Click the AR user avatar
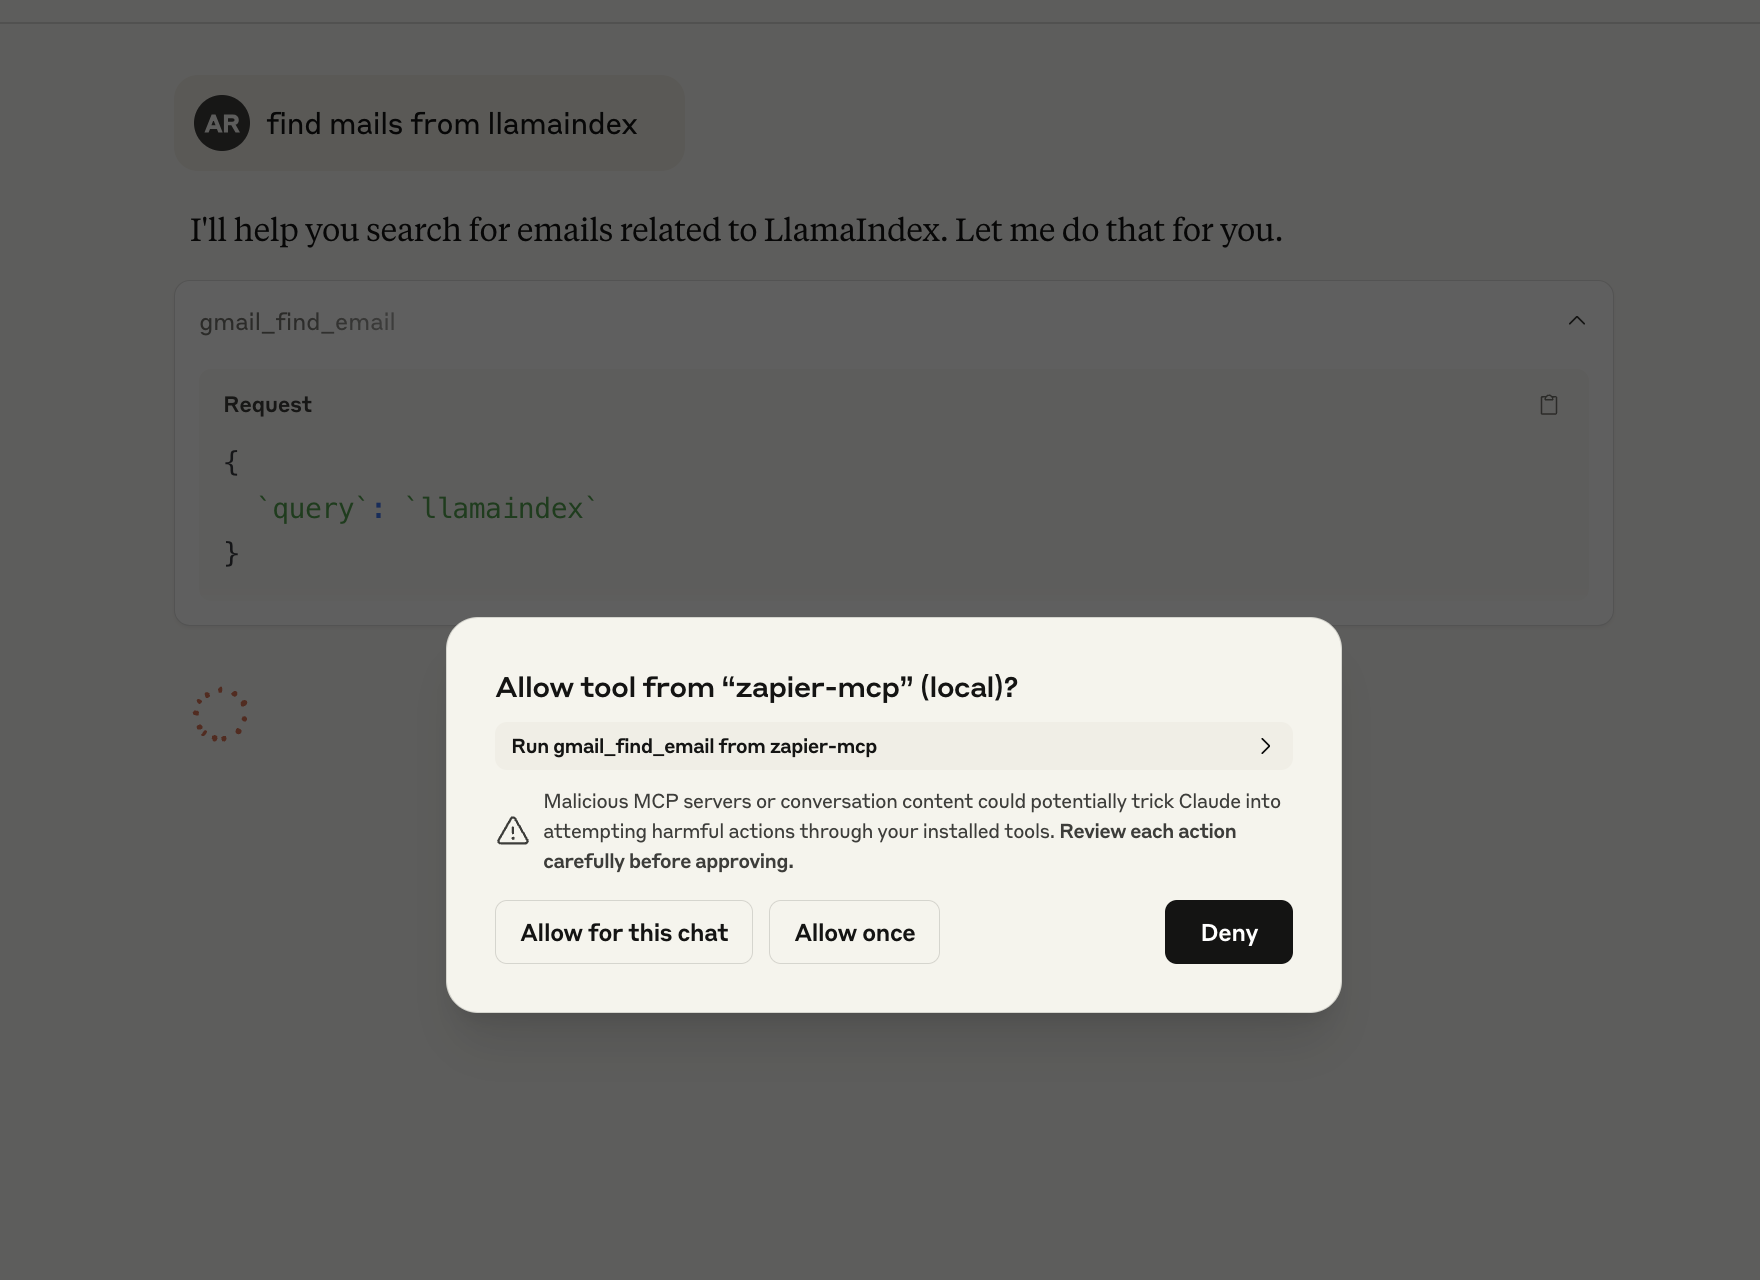The width and height of the screenshot is (1760, 1280). pos(222,123)
